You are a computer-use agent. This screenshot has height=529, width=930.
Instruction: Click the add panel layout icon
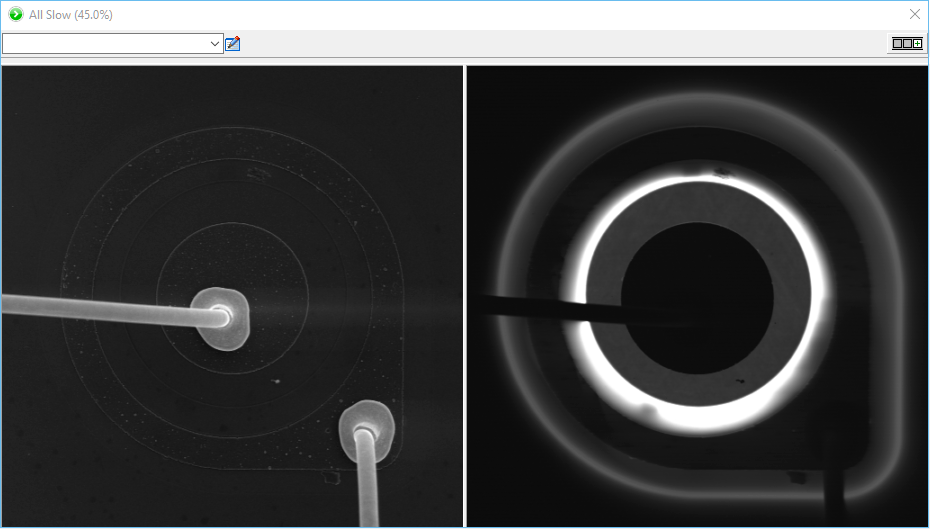pyautogui.click(x=907, y=43)
